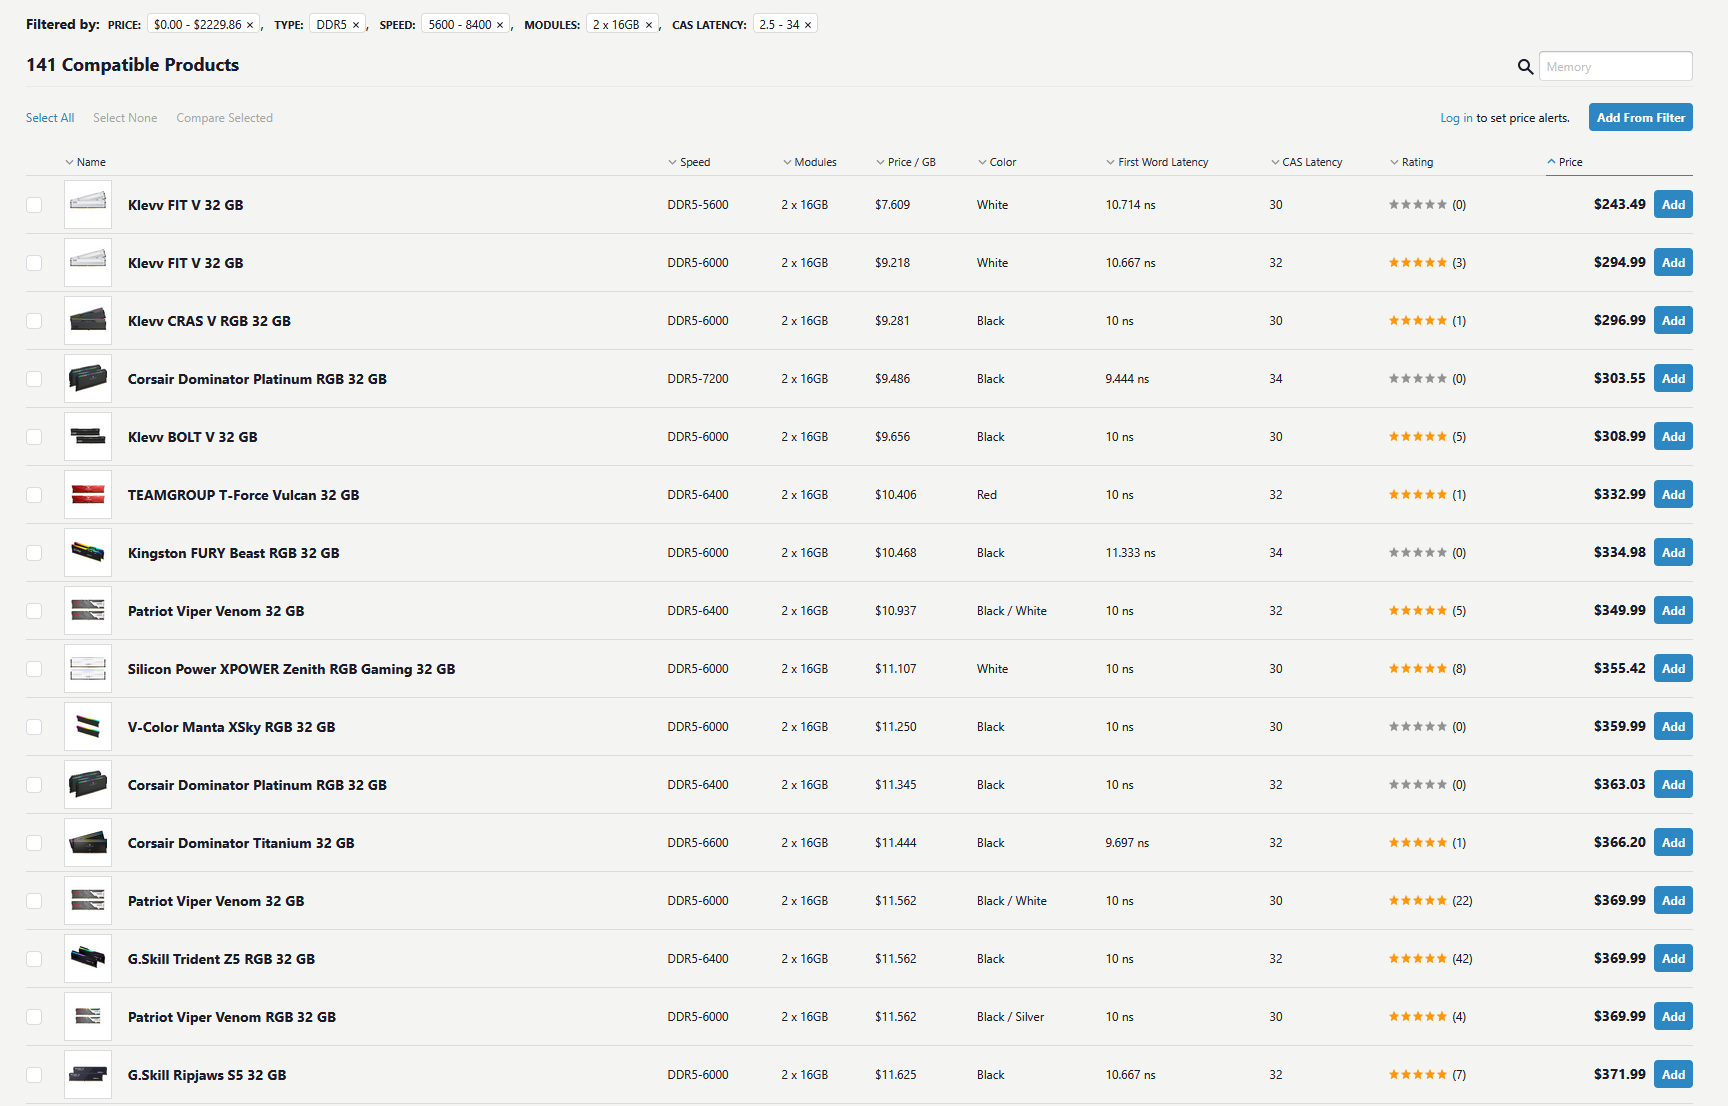Viewport: 1728px width, 1106px height.
Task: Click rating stars for TEAMGROUP T-Force Vulcan
Action: click(x=1417, y=495)
